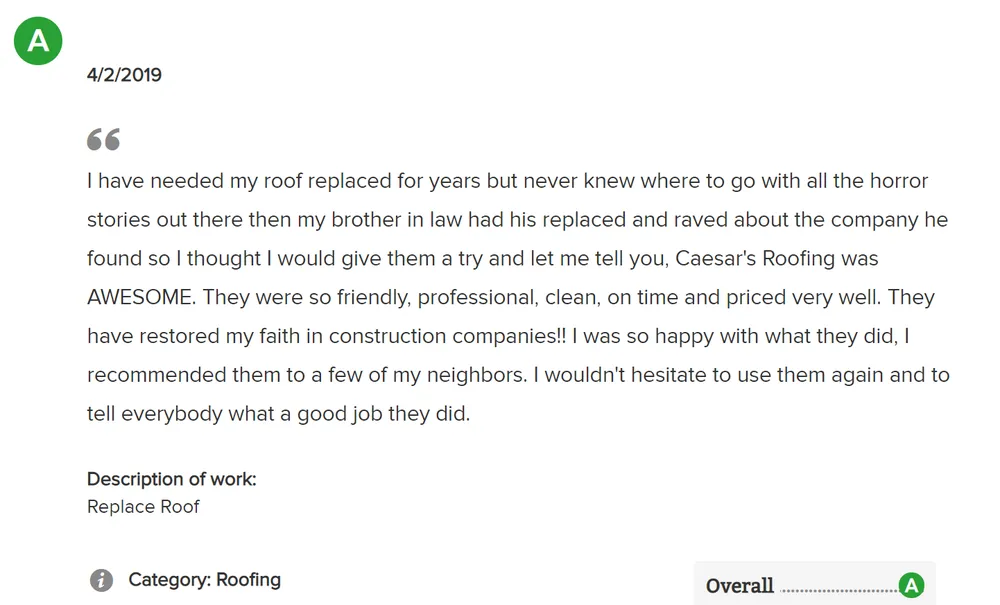This screenshot has height=605, width=1000.
Task: Open the "Category: Roofing" link
Action: tap(204, 580)
